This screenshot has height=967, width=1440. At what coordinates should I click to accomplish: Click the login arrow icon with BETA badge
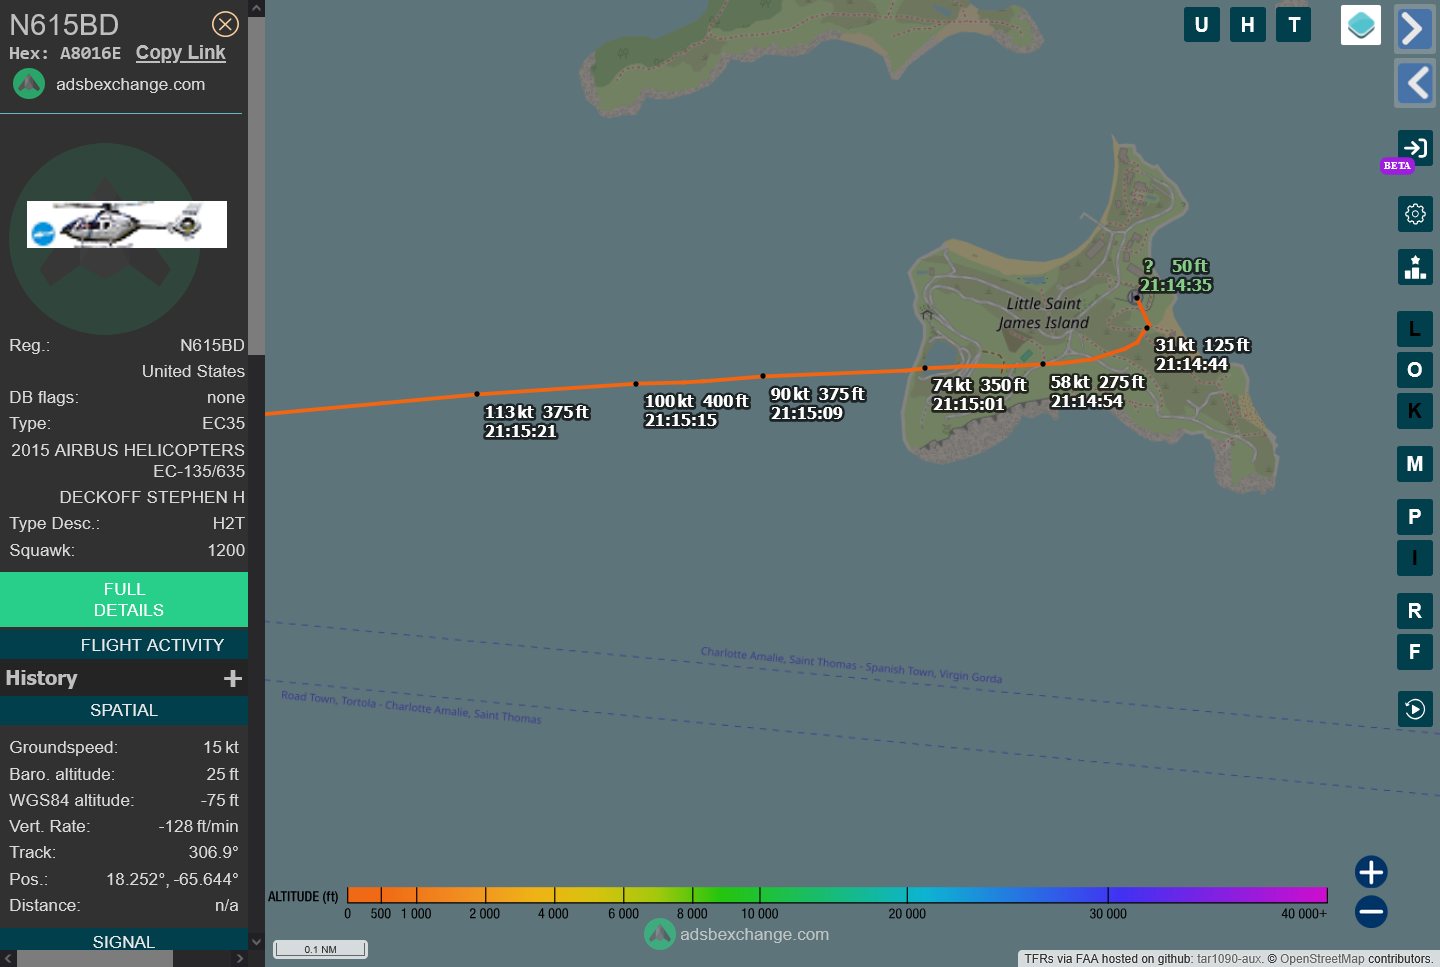click(1414, 149)
